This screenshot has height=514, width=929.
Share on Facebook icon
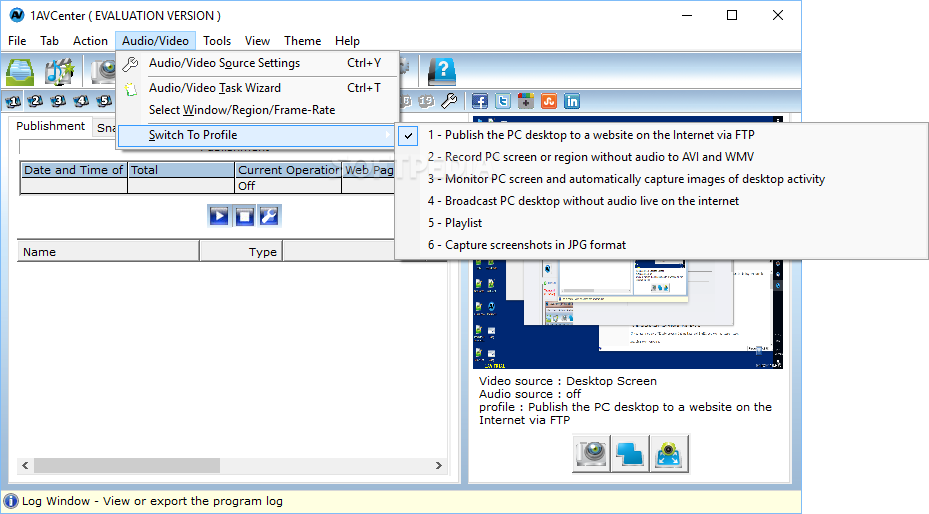[480, 101]
